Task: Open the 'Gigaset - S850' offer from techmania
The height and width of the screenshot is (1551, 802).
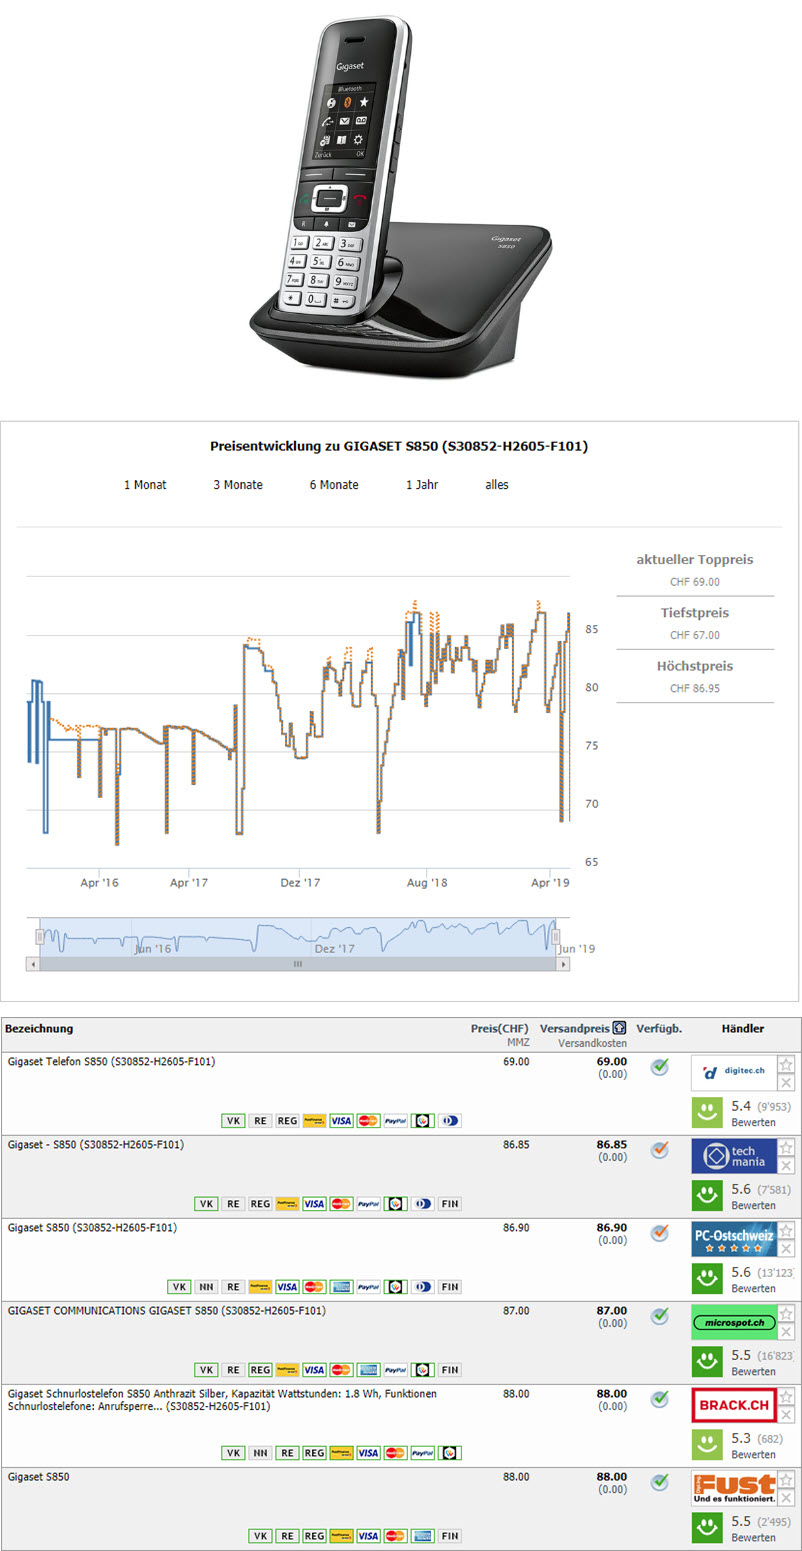Action: [x=96, y=1144]
